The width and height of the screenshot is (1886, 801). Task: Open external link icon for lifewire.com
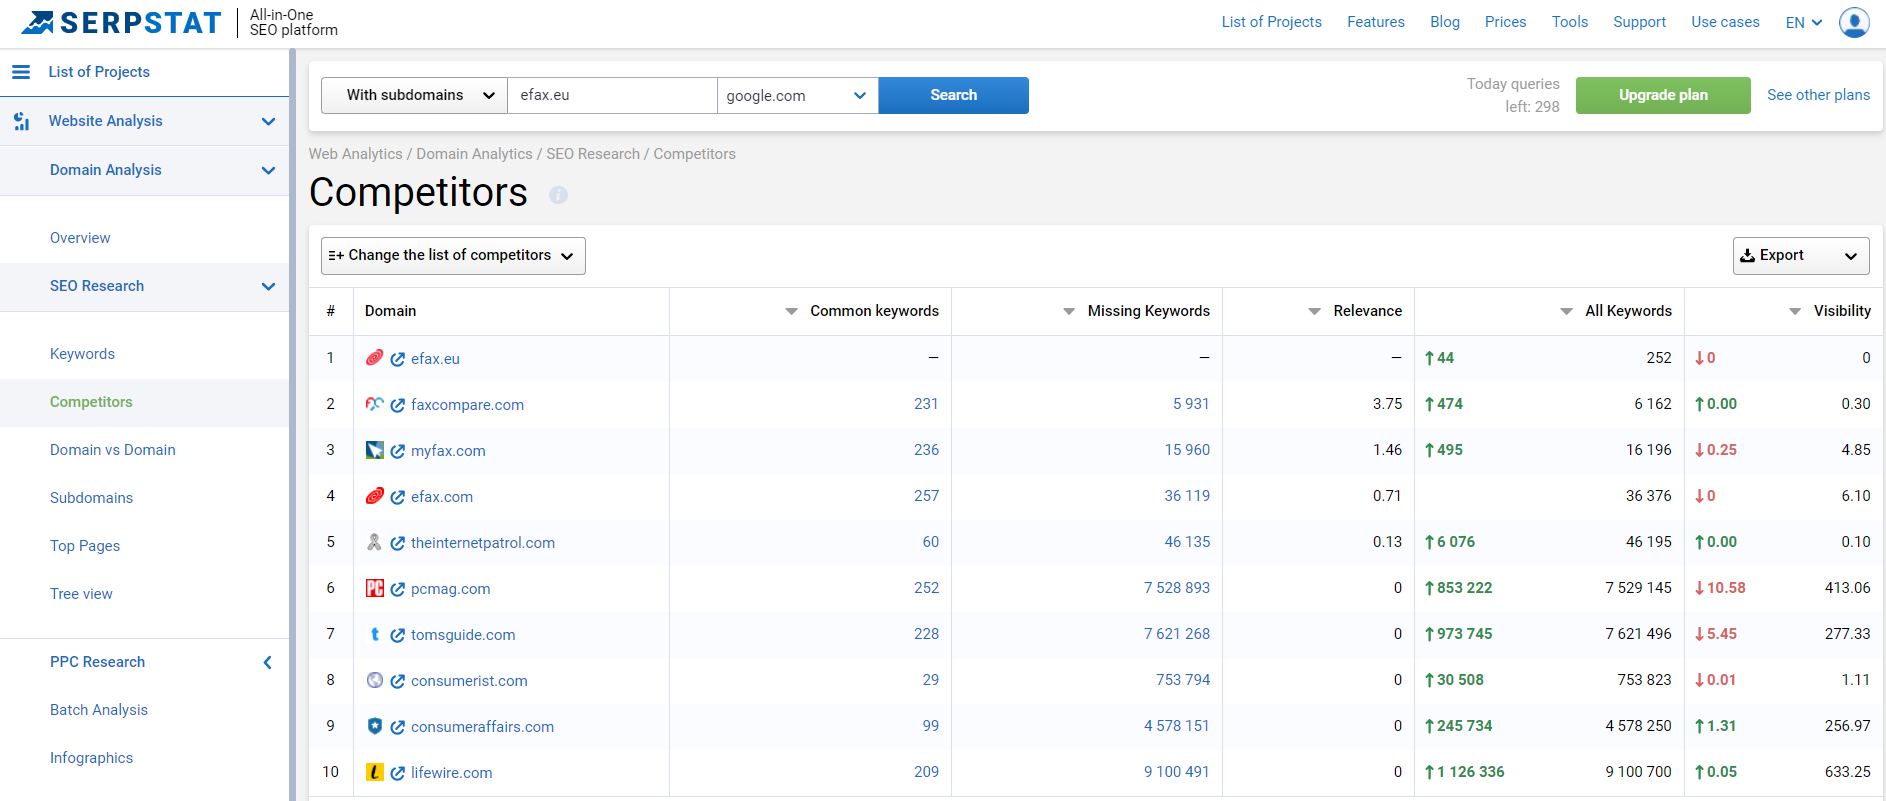pos(398,773)
